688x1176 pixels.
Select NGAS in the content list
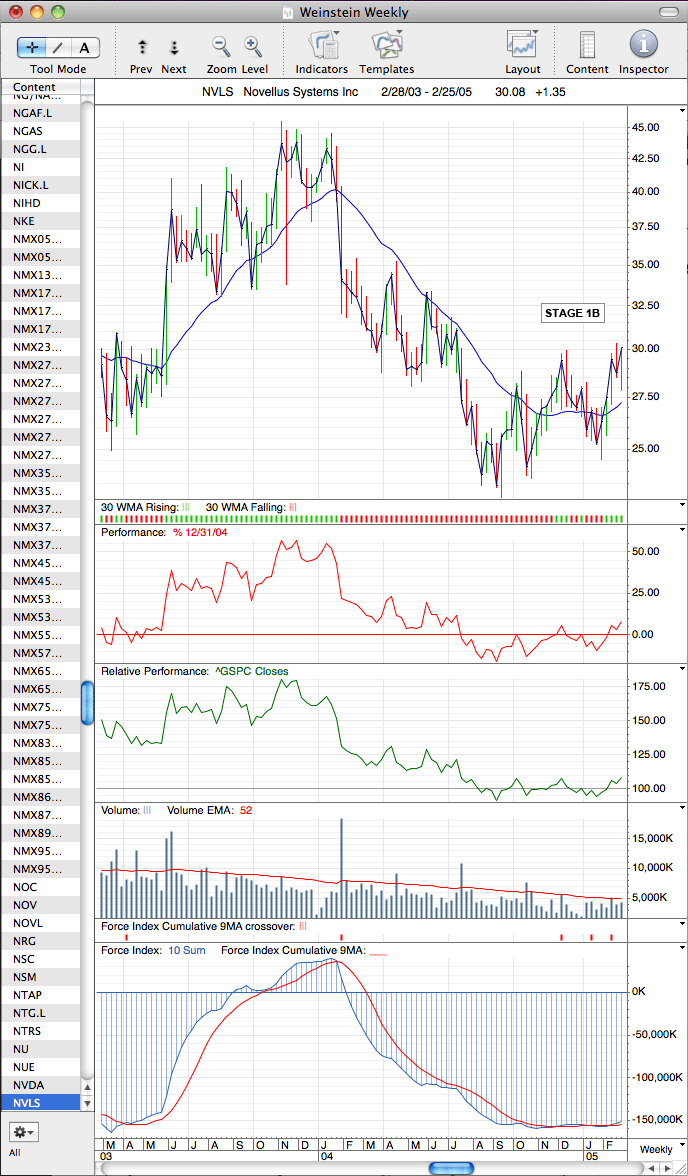40,130
